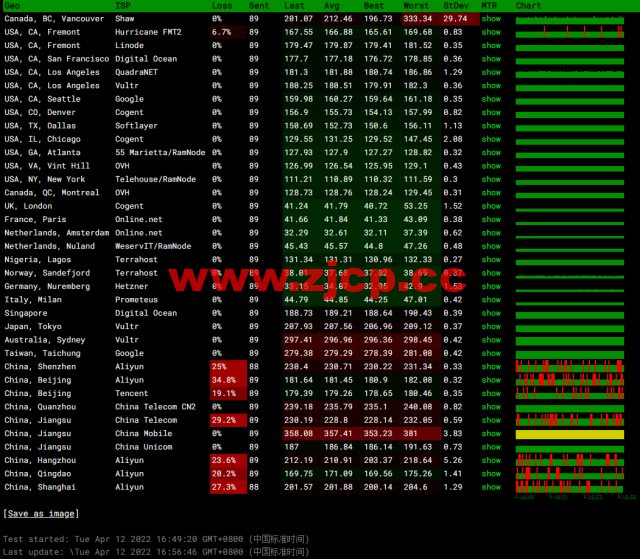The height and width of the screenshot is (559, 640).
Task: Show MTR for Linode Fremont row
Action: [491, 45]
